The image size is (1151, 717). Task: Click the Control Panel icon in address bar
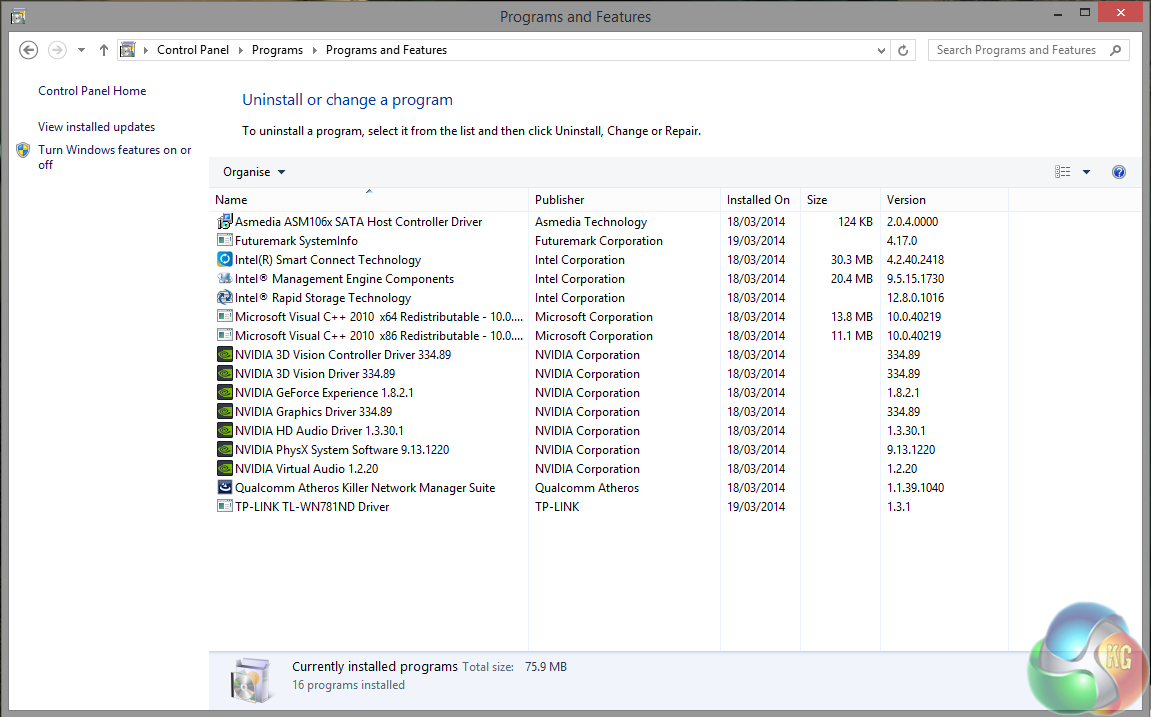coord(128,50)
